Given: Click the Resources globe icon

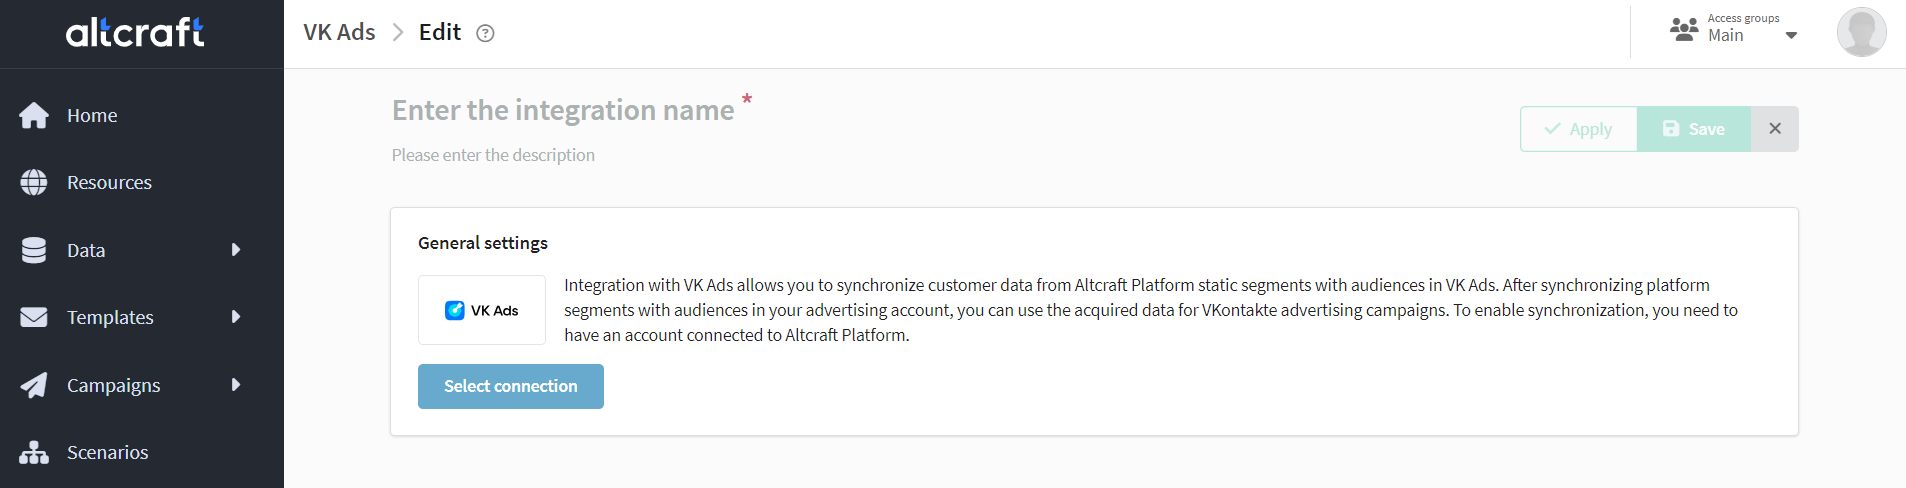Looking at the screenshot, I should tap(34, 183).
